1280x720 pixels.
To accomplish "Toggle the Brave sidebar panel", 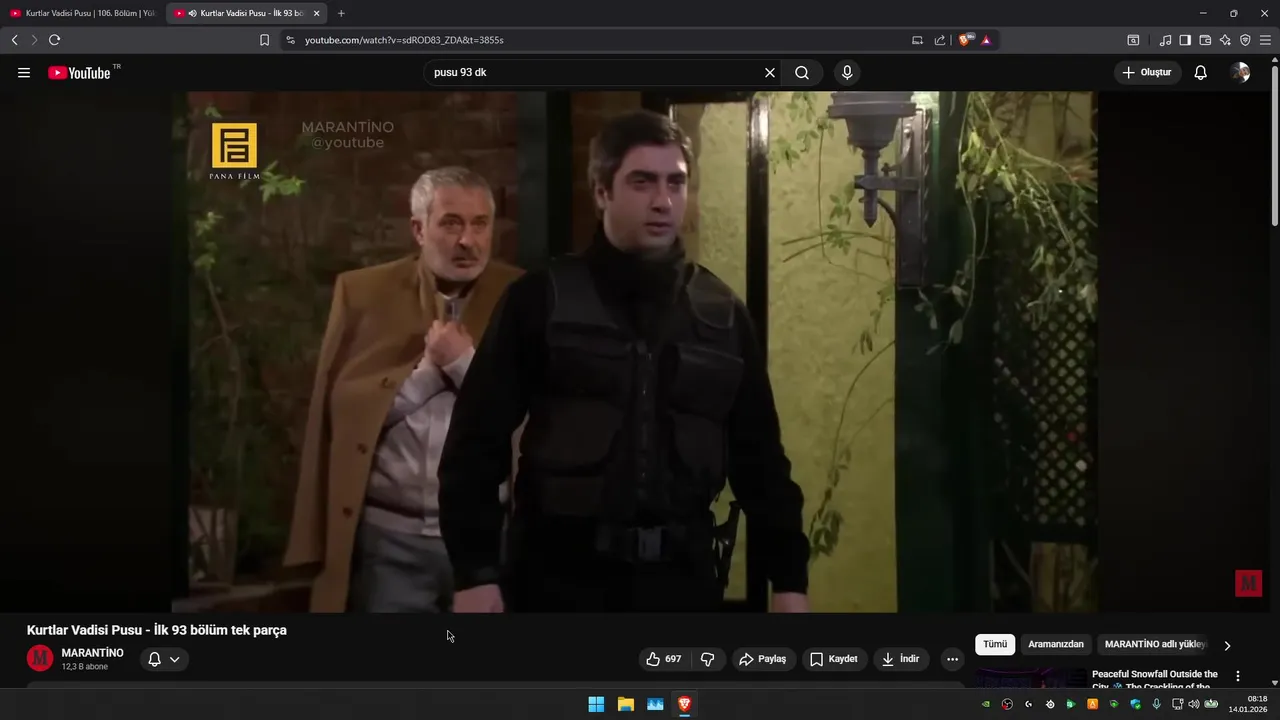I will pyautogui.click(x=1185, y=40).
